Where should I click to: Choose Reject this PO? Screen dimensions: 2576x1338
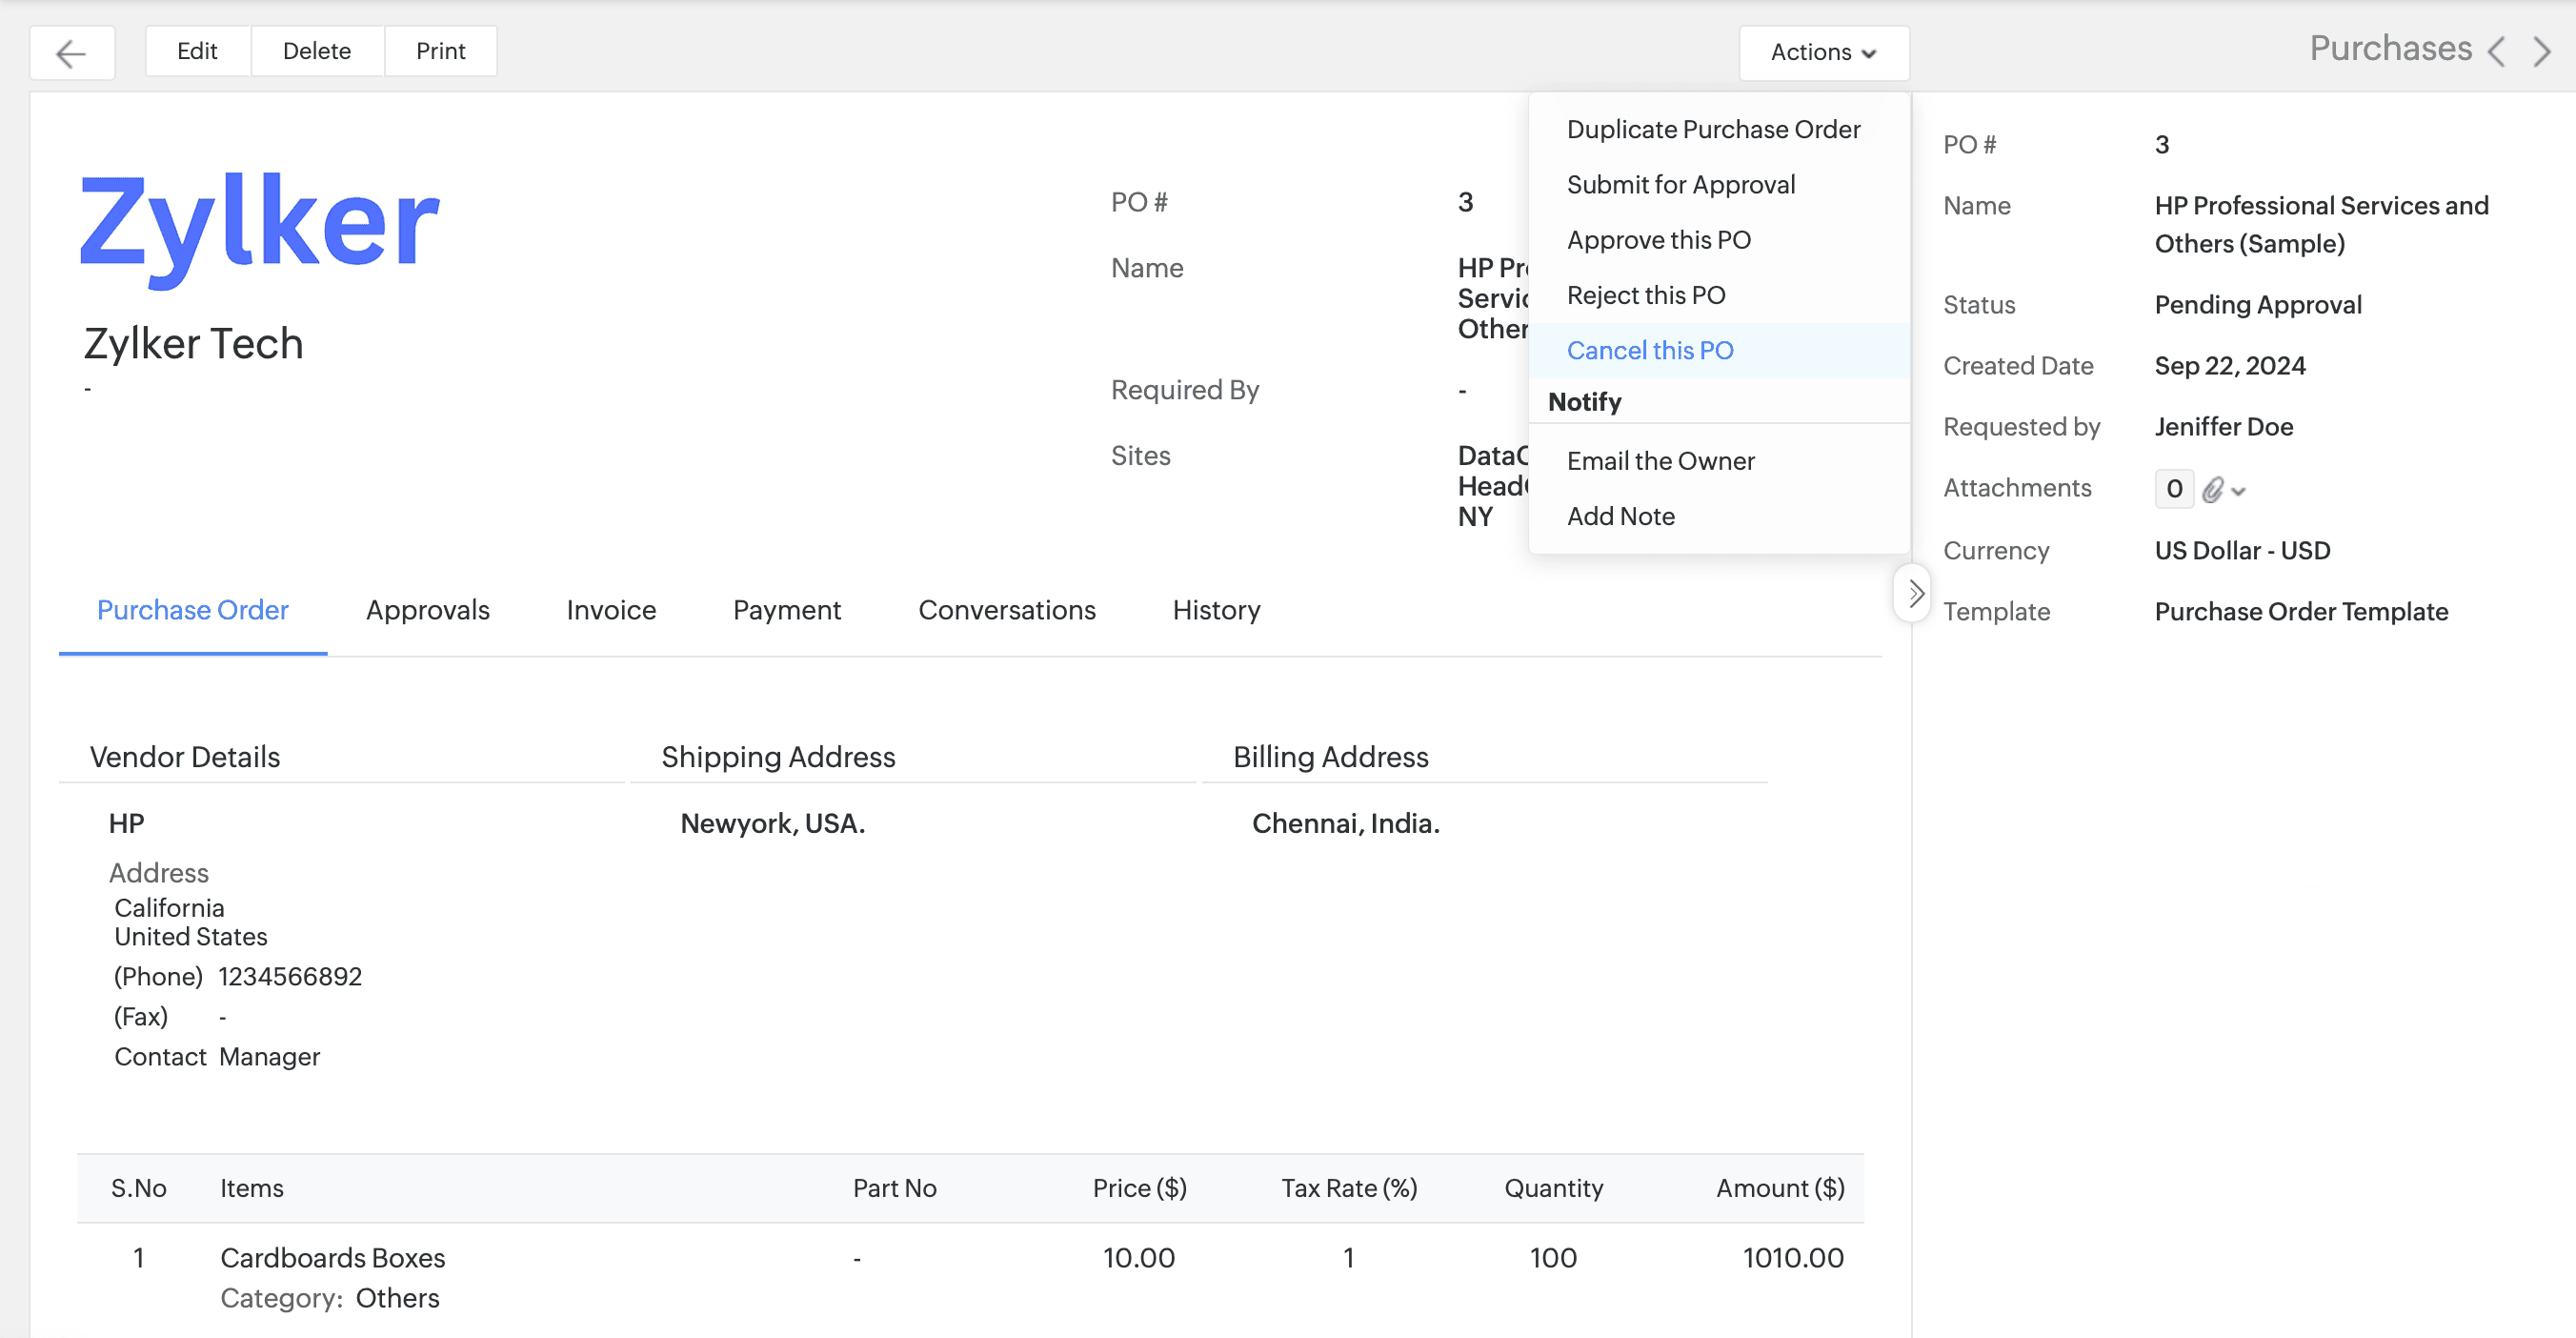1645,295
